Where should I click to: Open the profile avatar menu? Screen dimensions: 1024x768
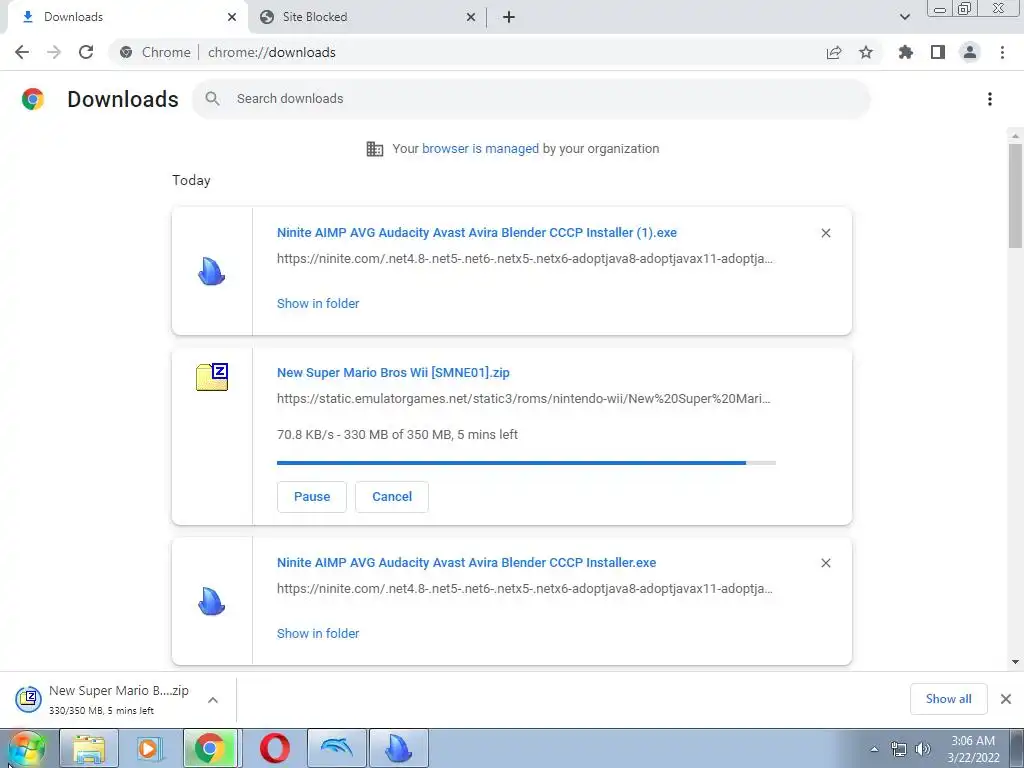tap(970, 52)
